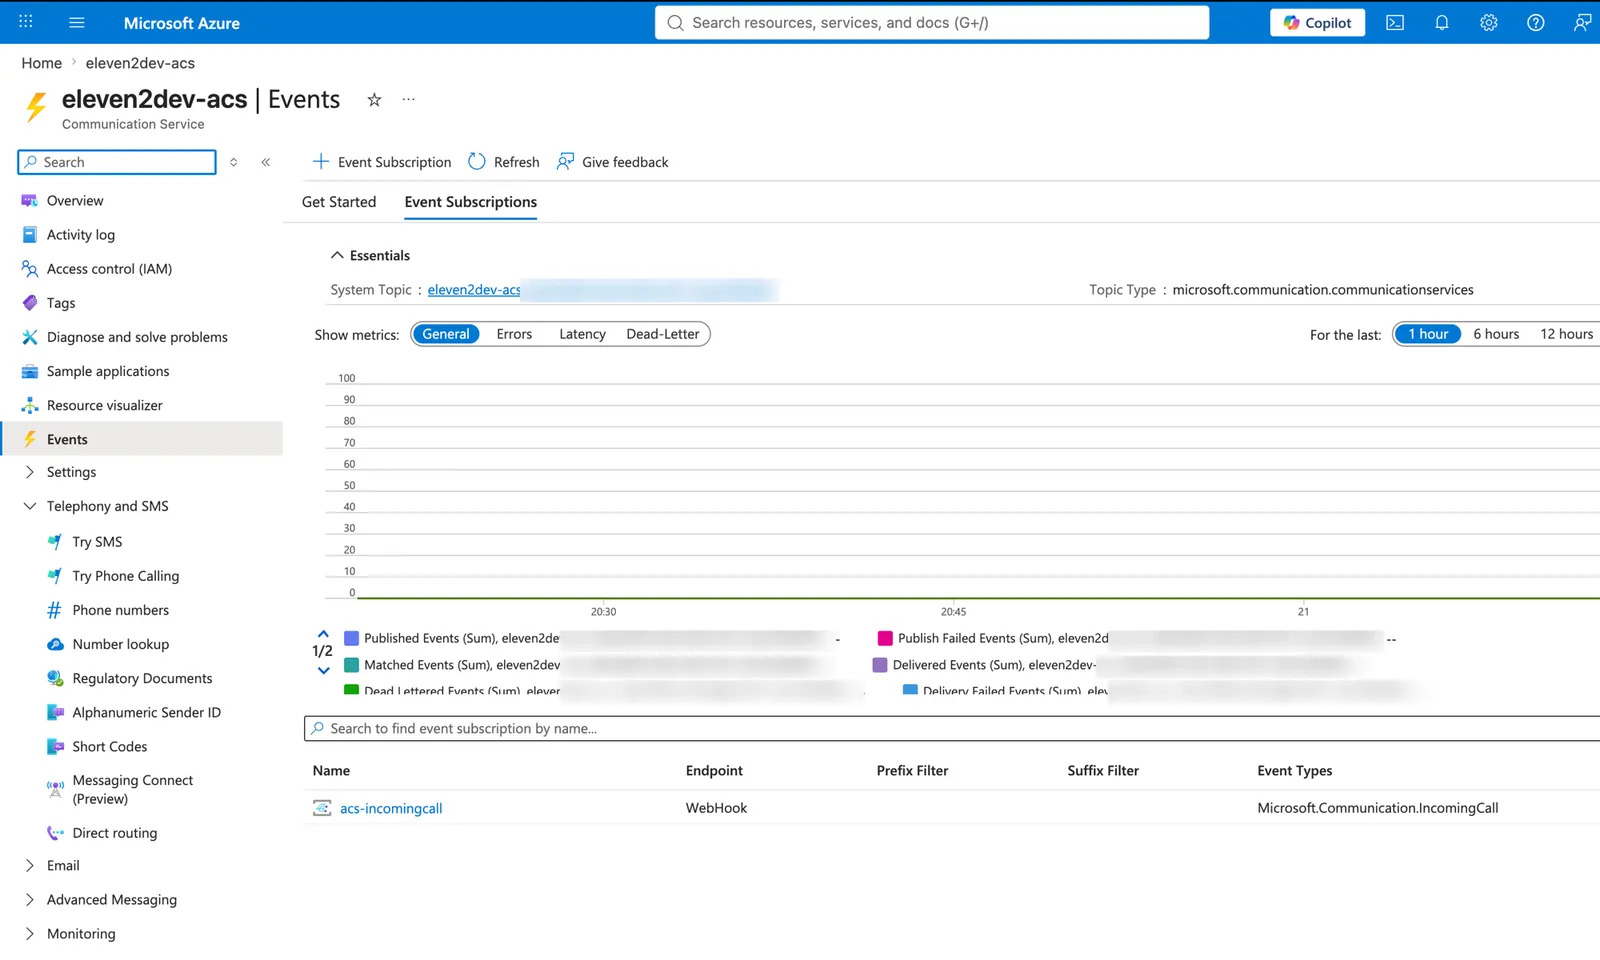Open the hamburger portal menu
Viewport: 1600px width, 960px height.
77,22
